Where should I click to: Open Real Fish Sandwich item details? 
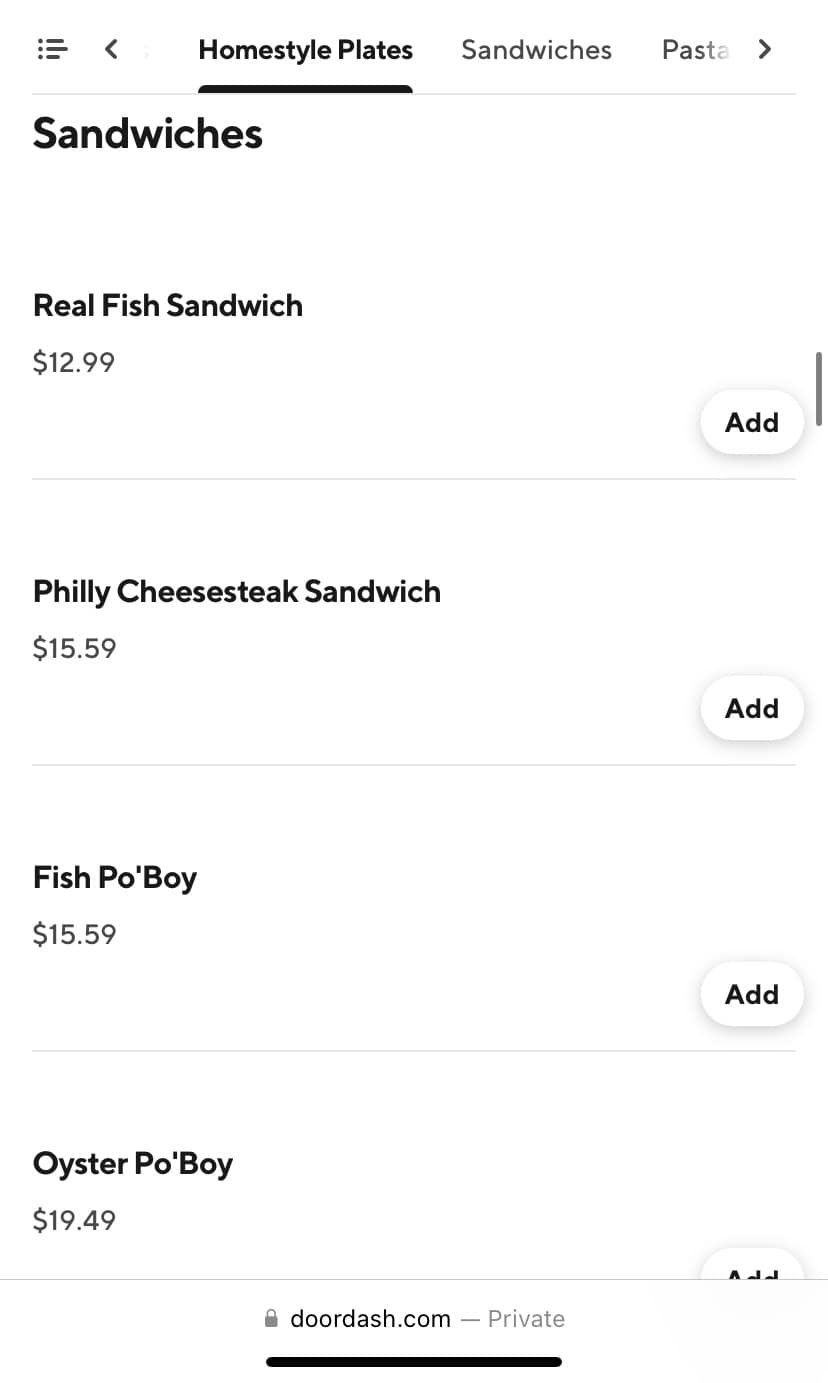pos(168,306)
